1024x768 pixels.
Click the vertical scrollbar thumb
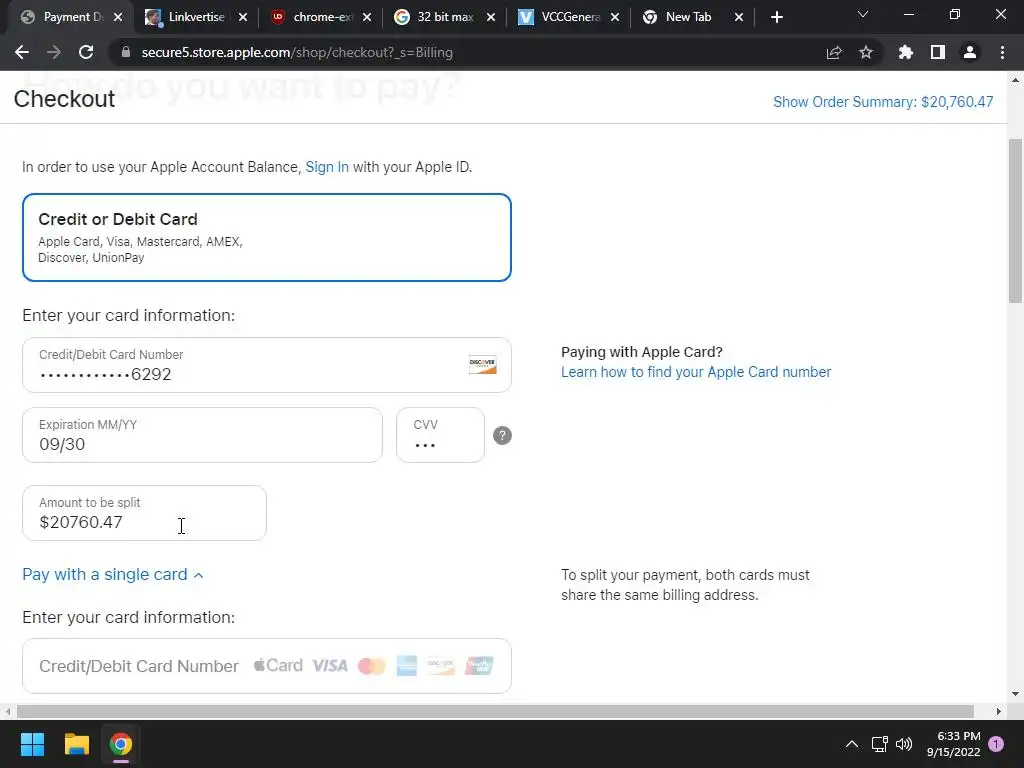[x=1016, y=221]
